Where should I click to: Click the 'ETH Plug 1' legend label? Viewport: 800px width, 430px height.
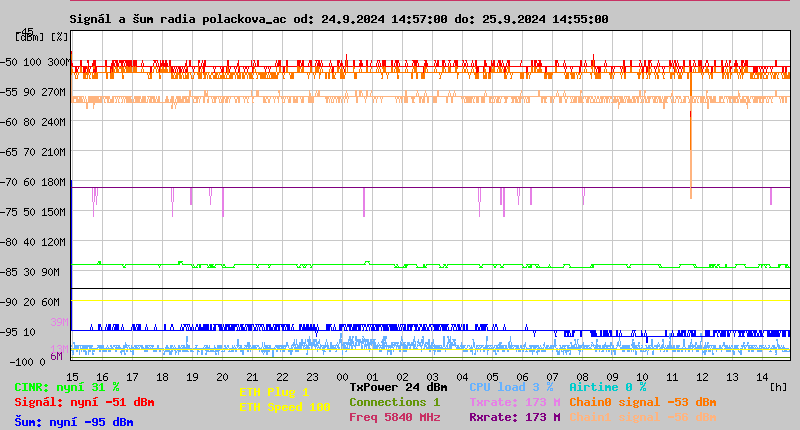(274, 392)
